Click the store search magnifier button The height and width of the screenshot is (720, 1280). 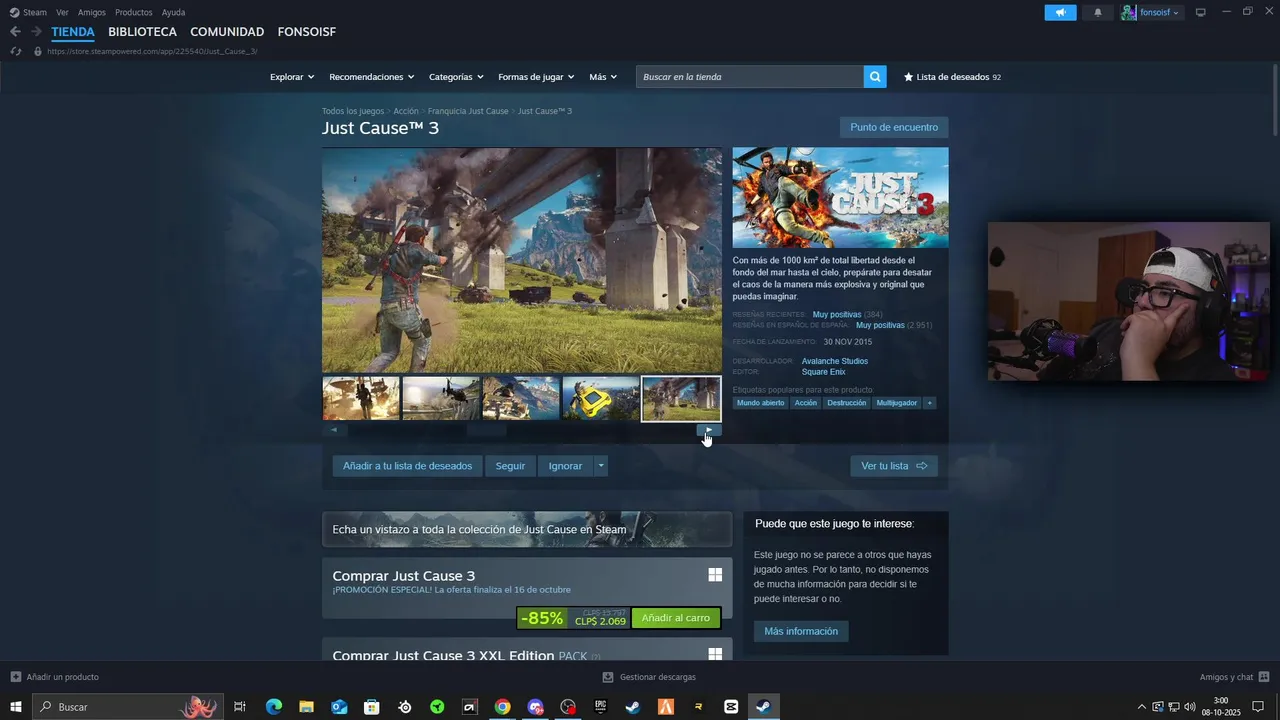pyautogui.click(x=875, y=77)
